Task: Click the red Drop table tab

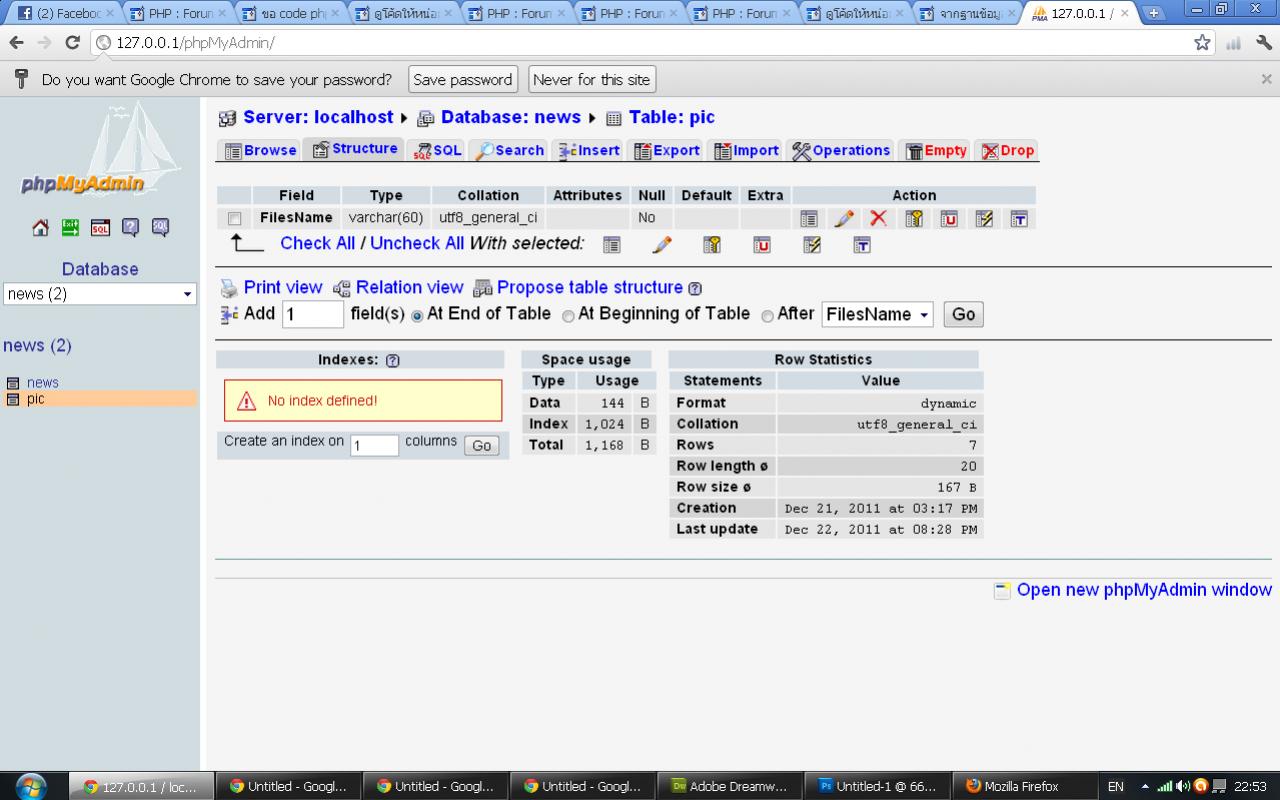Action: click(x=1007, y=150)
